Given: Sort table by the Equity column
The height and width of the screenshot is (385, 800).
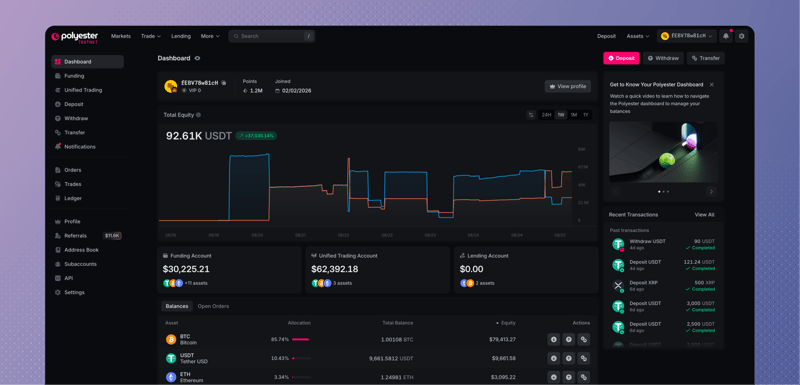Looking at the screenshot, I should [x=506, y=323].
